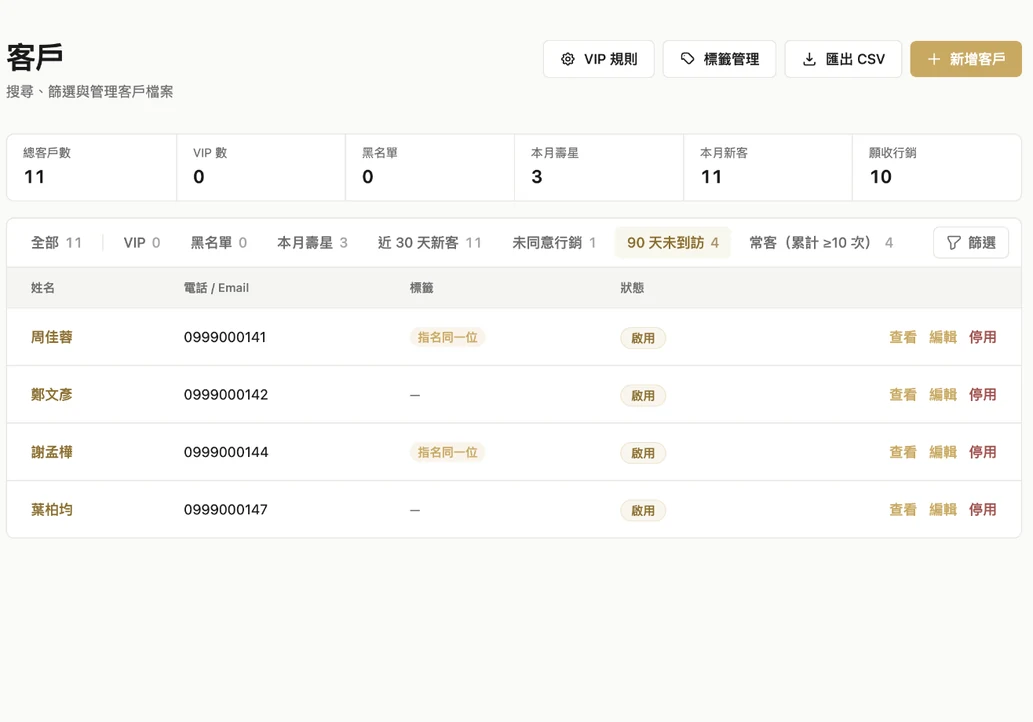The image size is (1033, 722).
Task: Click 查看 for 周佳蓉
Action: 903,337
